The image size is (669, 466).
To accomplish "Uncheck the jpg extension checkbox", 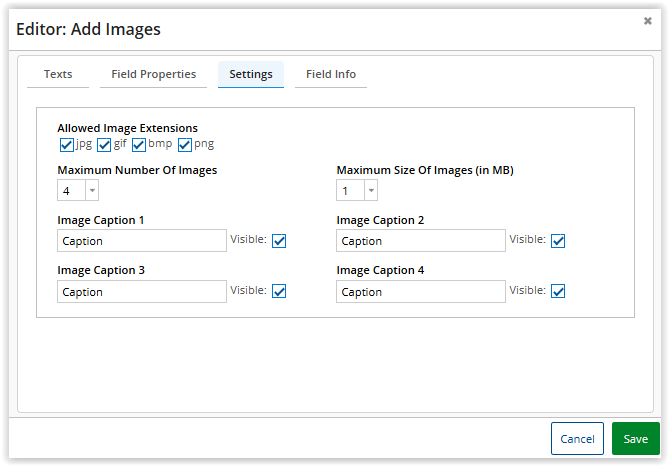I will 67,145.
